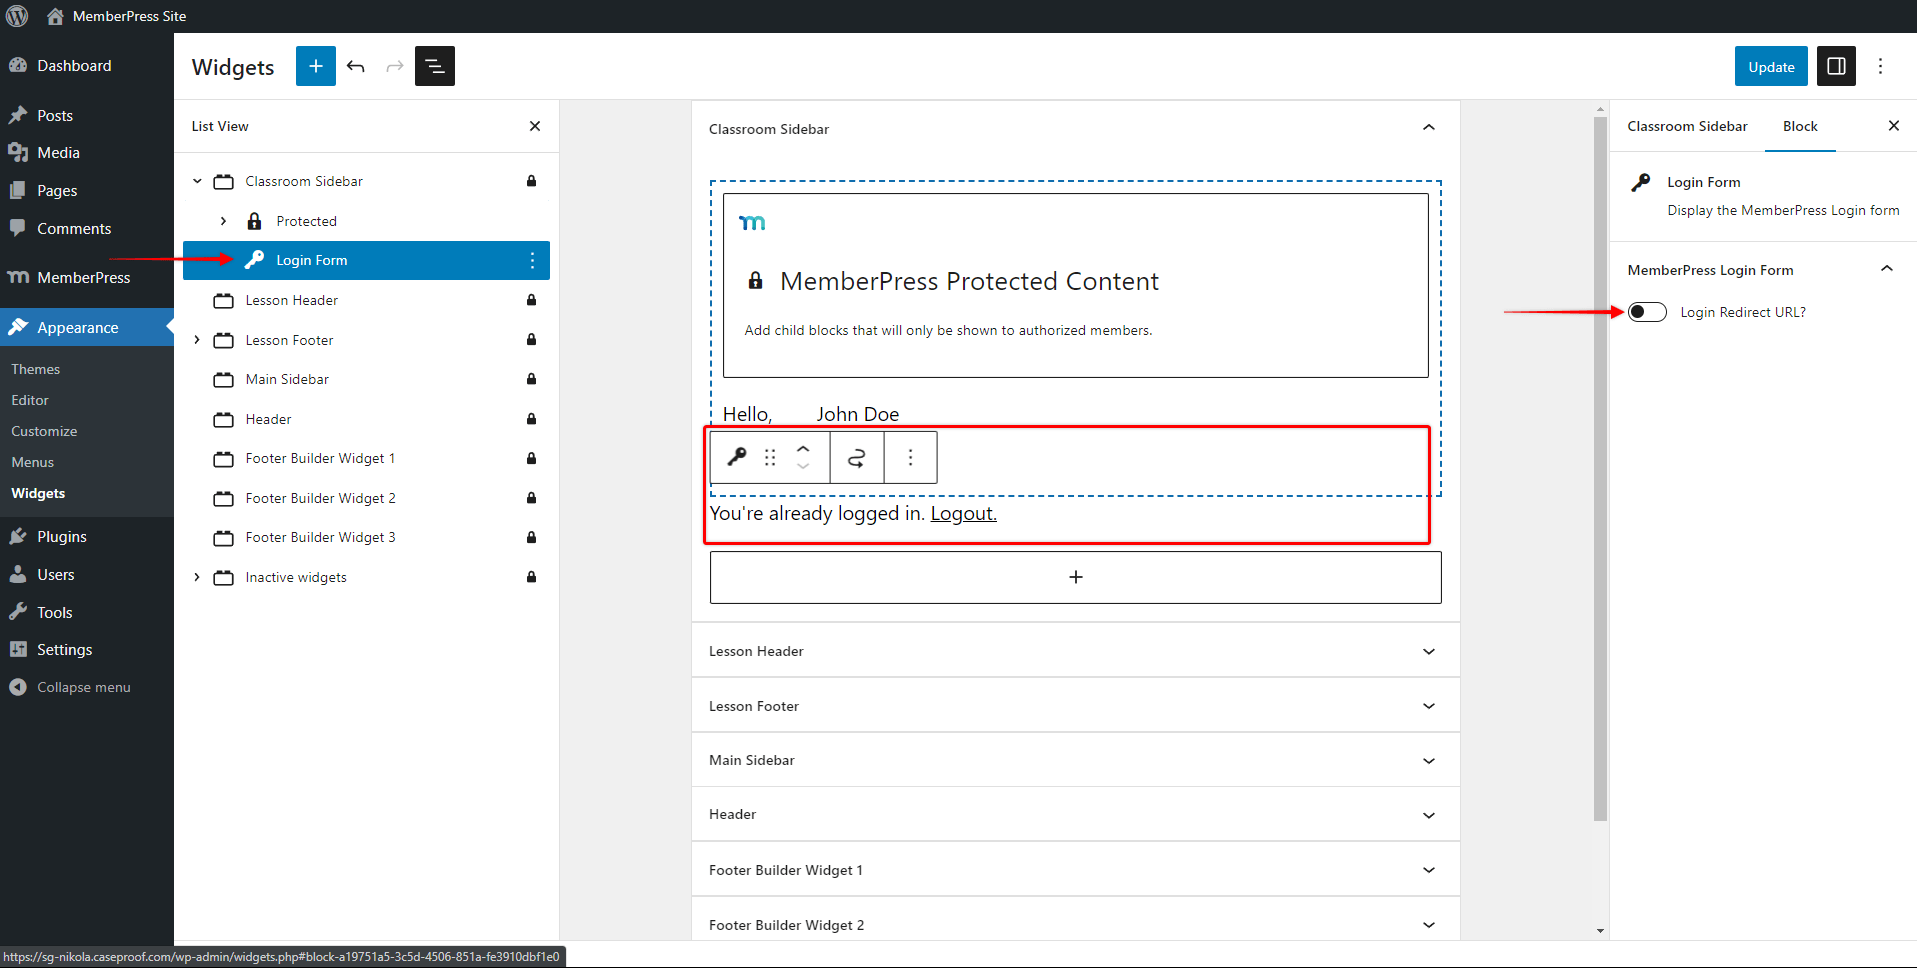Move Login Form block down
The height and width of the screenshot is (968, 1917).
pyautogui.click(x=803, y=467)
